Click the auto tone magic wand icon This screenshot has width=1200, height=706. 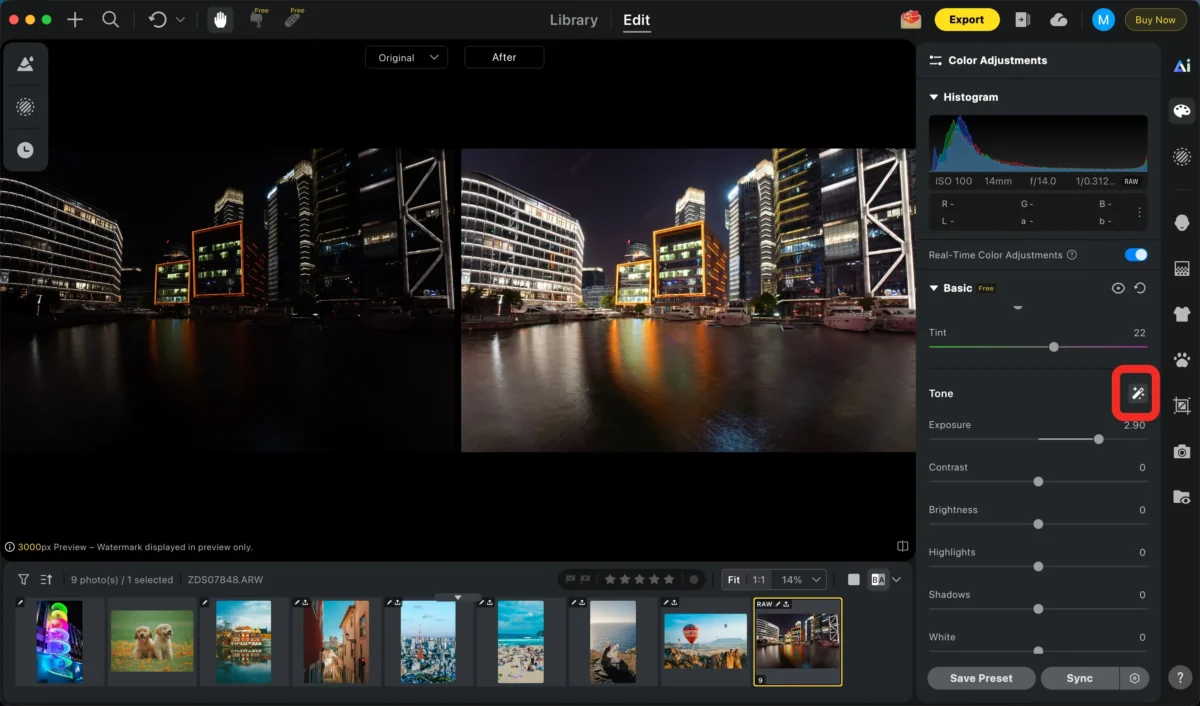click(x=1137, y=394)
